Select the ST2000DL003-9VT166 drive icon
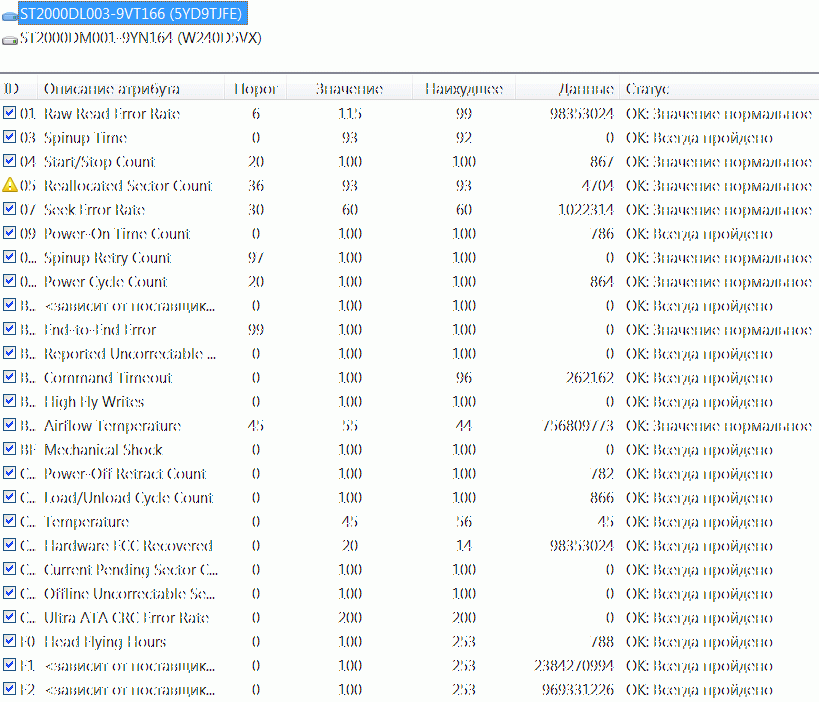This screenshot has height=702, width=819. pos(10,17)
